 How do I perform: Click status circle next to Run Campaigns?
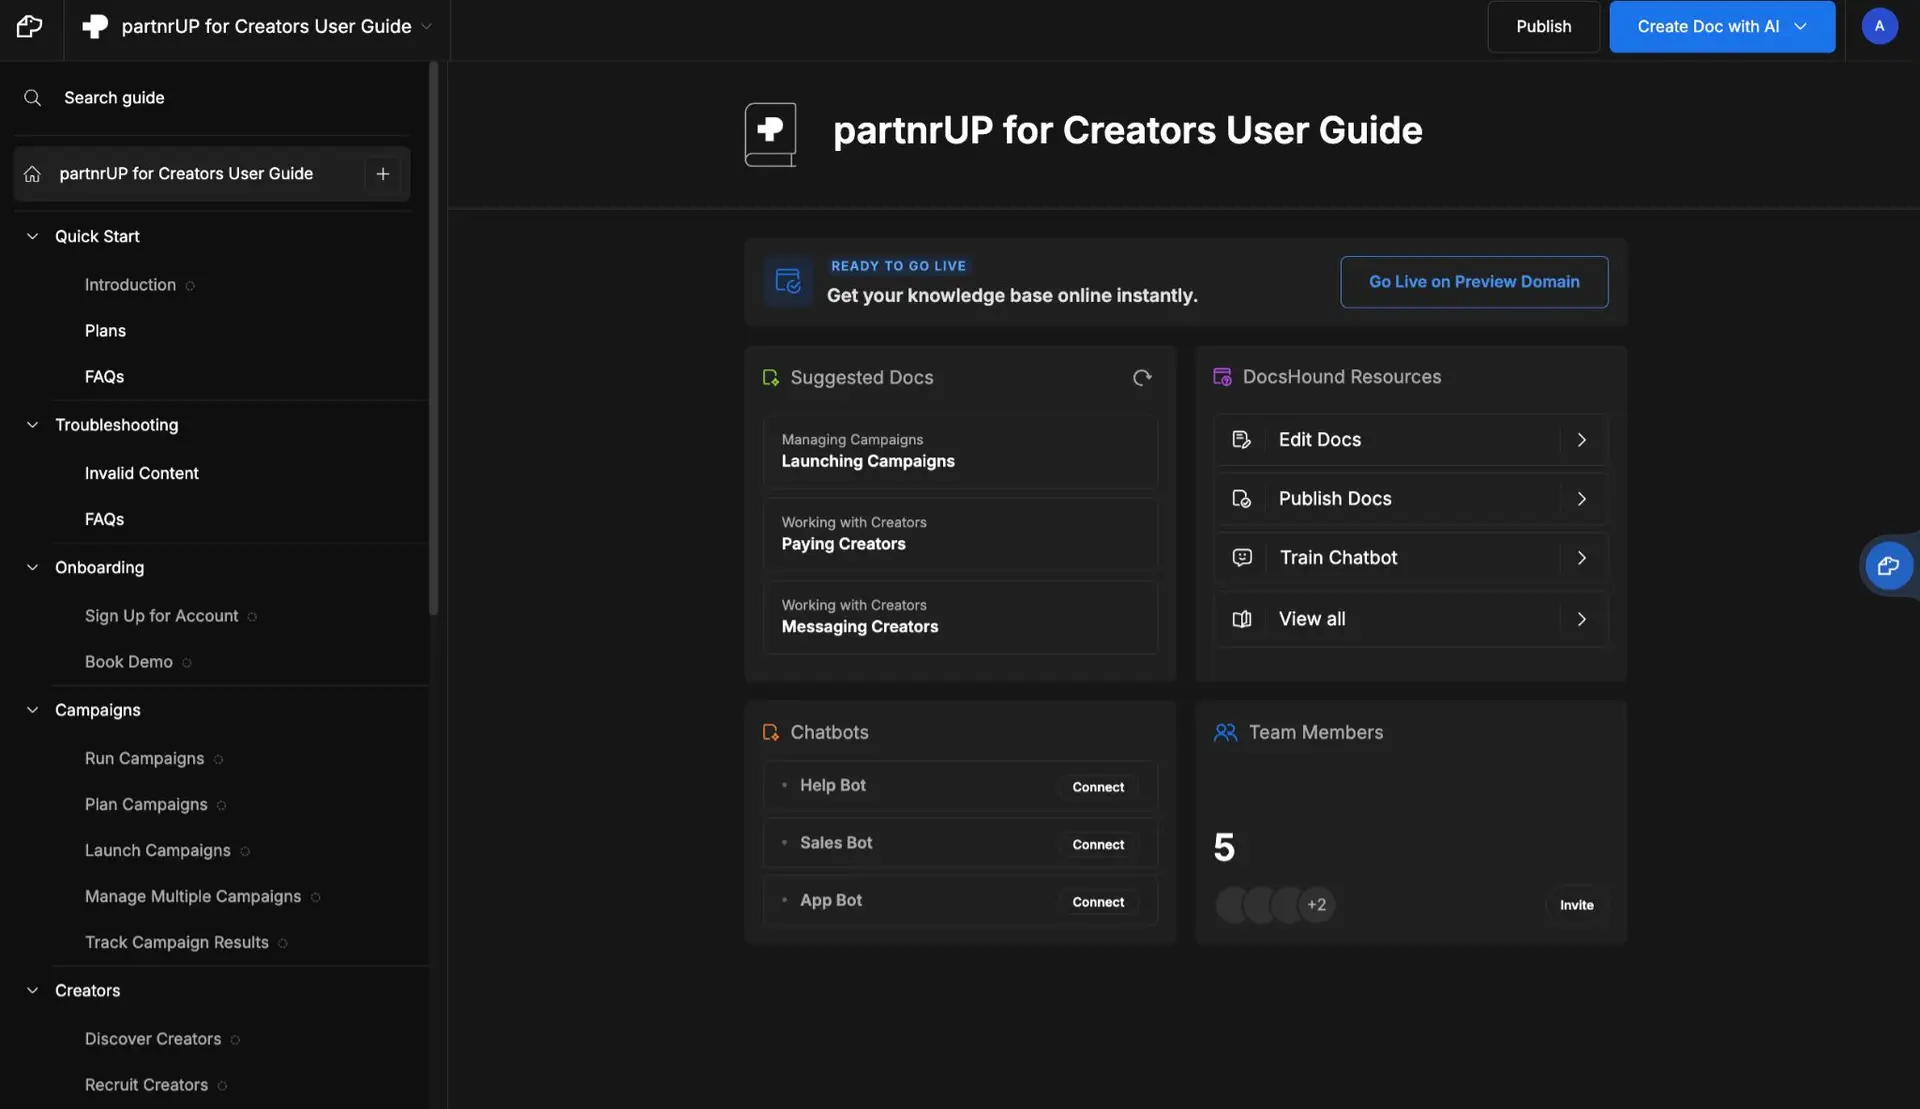[218, 760]
